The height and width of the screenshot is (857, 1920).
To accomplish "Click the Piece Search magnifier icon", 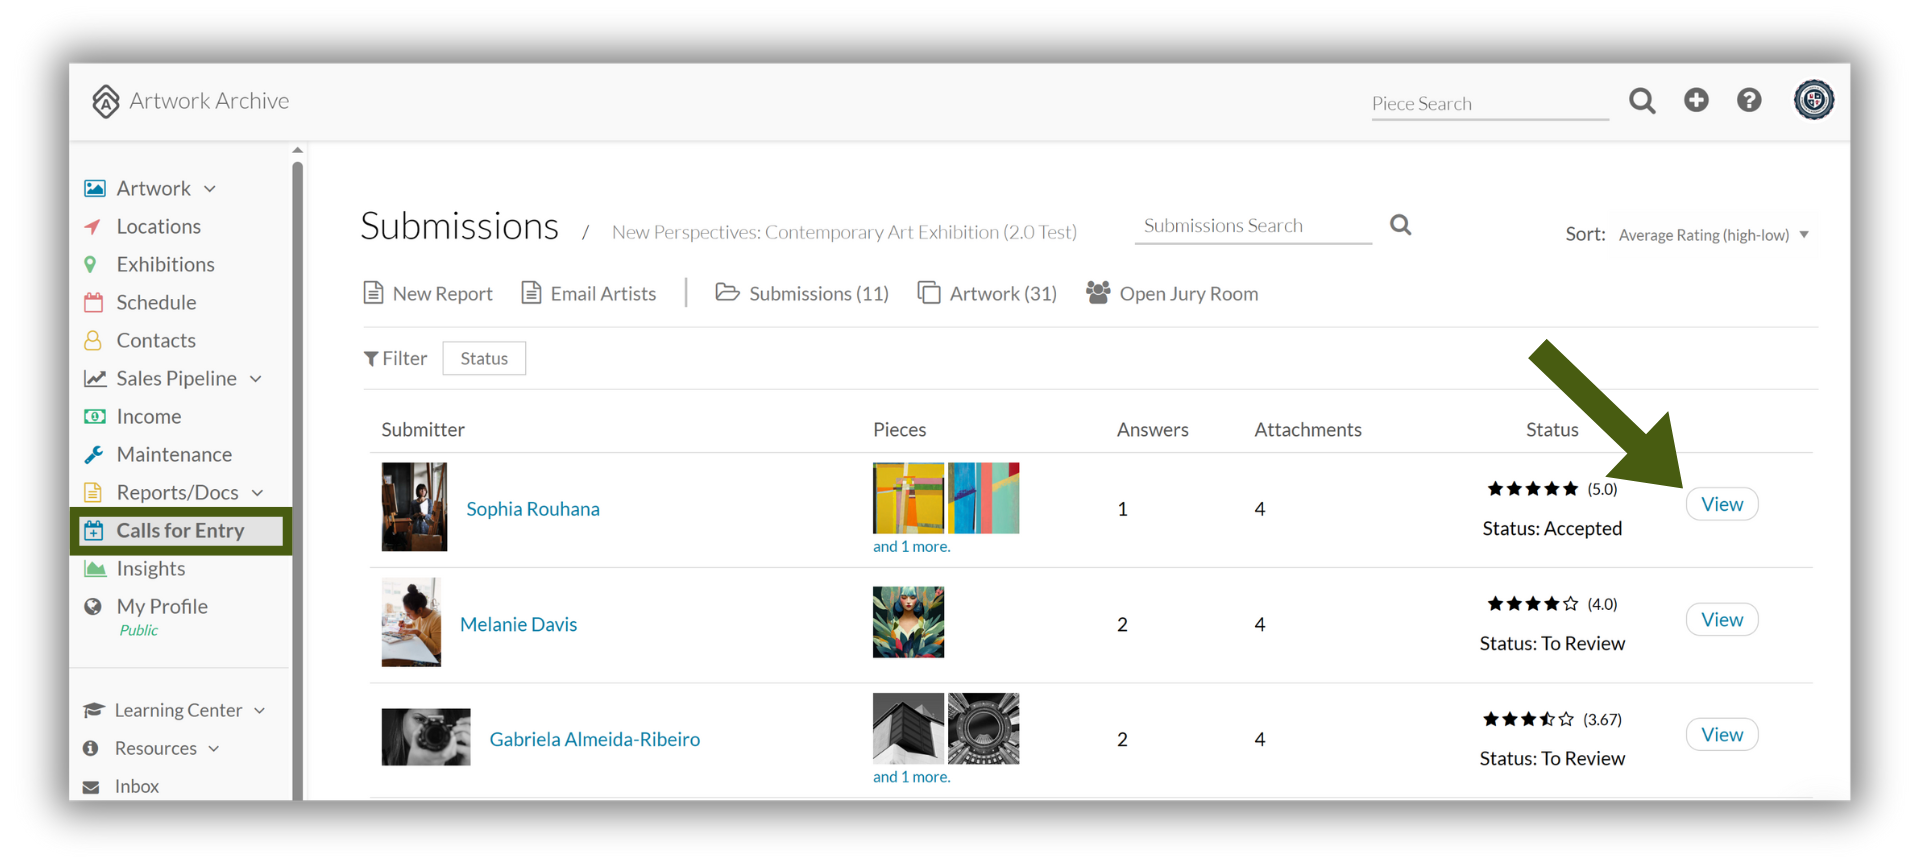I will [x=1642, y=101].
